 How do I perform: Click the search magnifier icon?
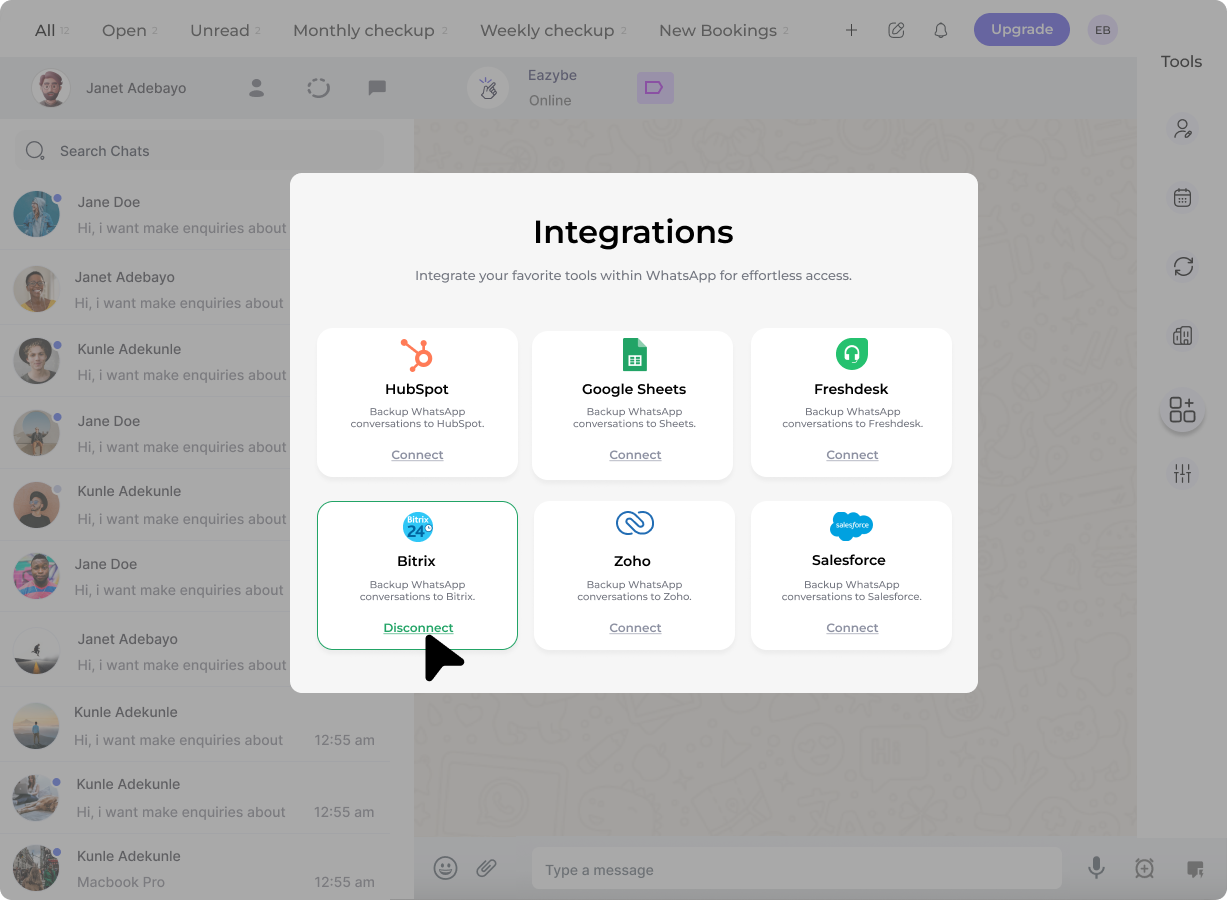(x=35, y=151)
